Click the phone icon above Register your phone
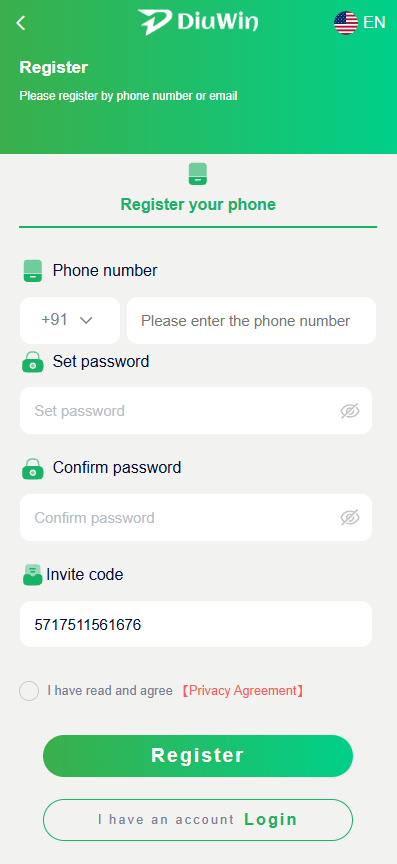 tap(198, 174)
